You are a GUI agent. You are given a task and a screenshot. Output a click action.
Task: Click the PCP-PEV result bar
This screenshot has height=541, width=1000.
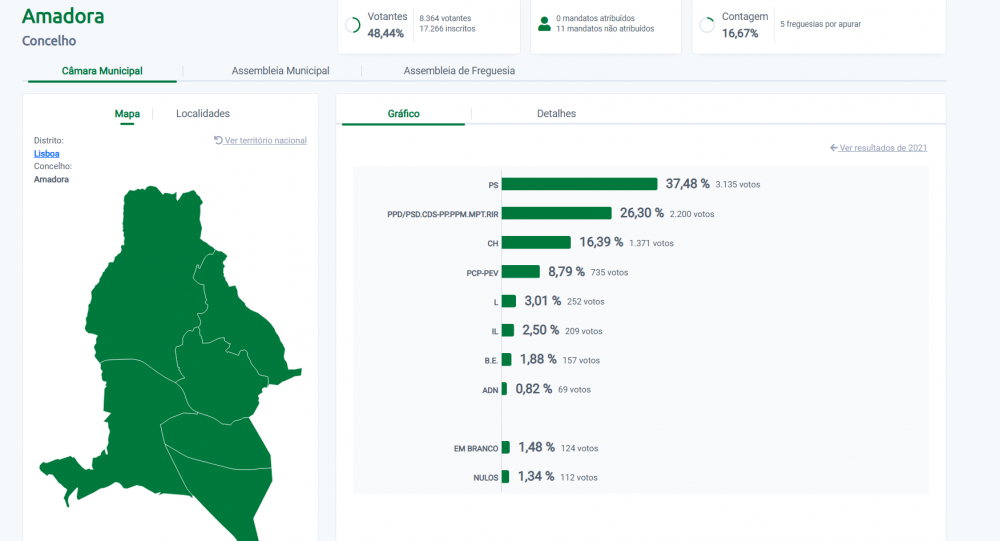click(521, 272)
